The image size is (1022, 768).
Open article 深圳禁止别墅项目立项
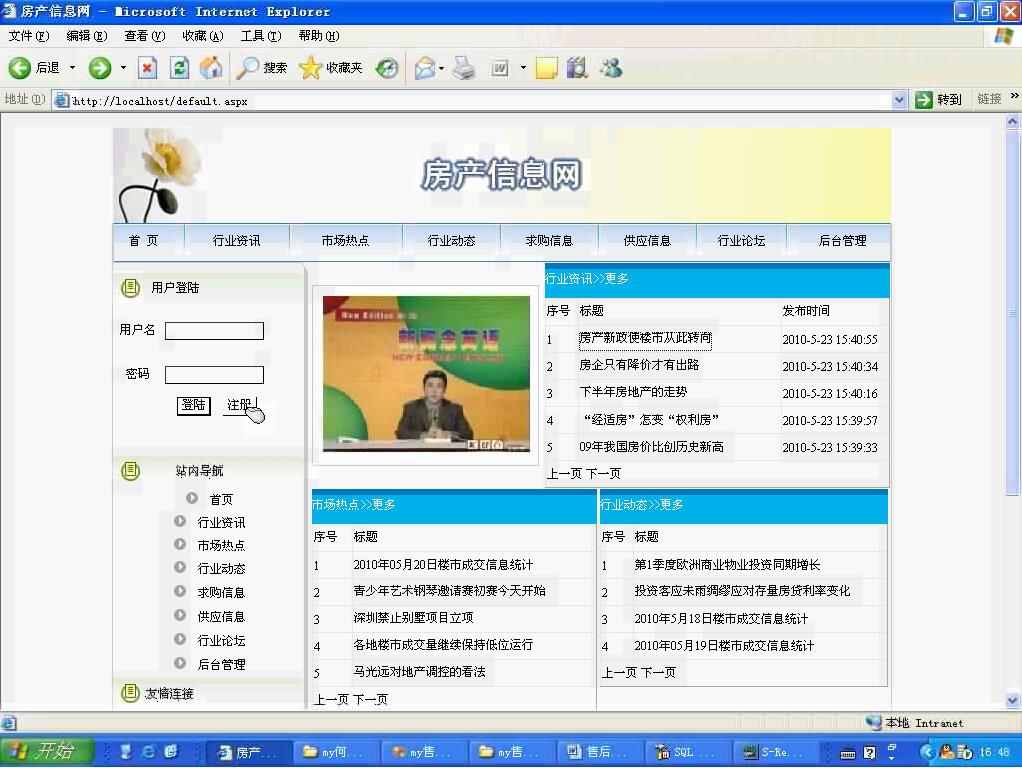pos(413,618)
